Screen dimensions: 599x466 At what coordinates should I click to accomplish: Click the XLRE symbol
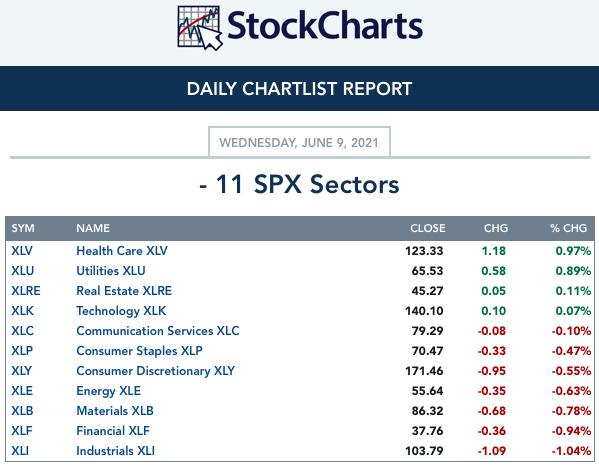(26, 291)
